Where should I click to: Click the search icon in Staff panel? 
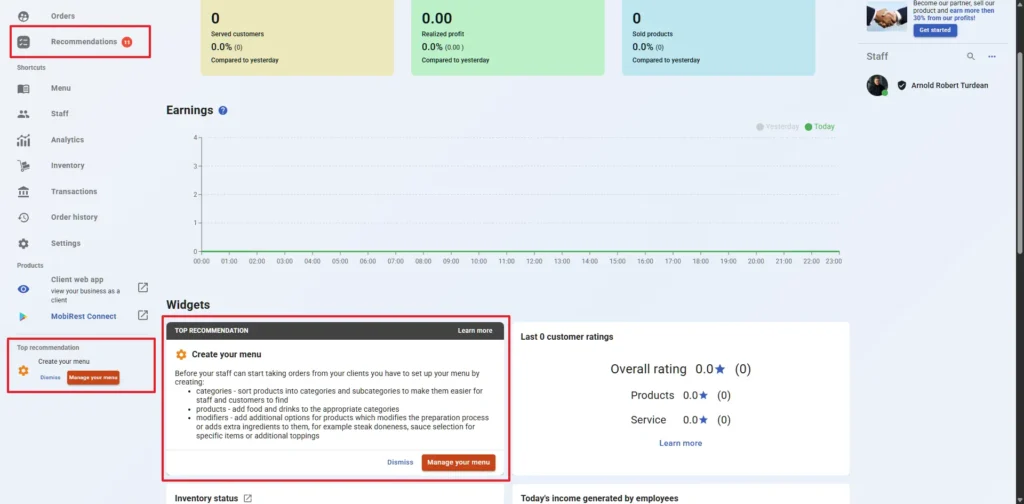tap(970, 57)
